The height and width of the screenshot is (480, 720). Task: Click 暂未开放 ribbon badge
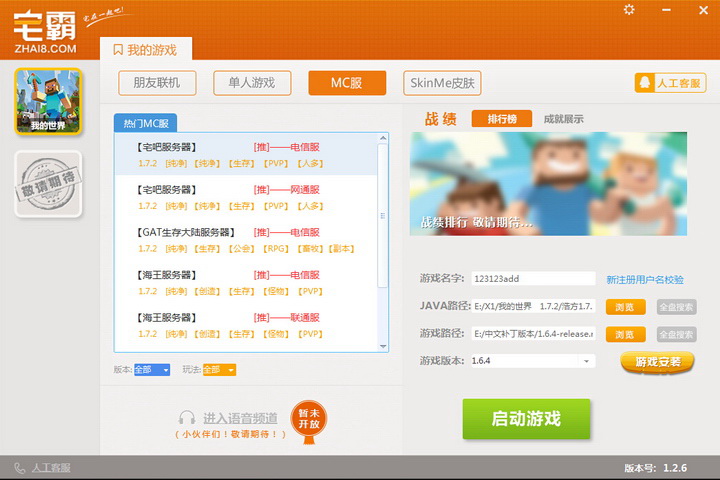(309, 422)
